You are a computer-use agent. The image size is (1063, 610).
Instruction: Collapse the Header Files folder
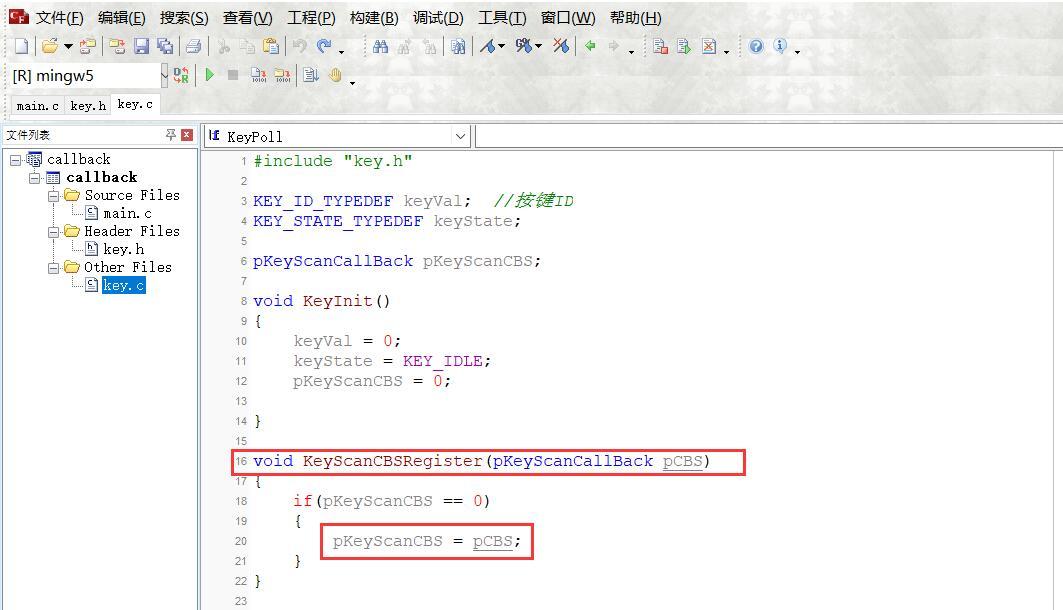pos(53,232)
